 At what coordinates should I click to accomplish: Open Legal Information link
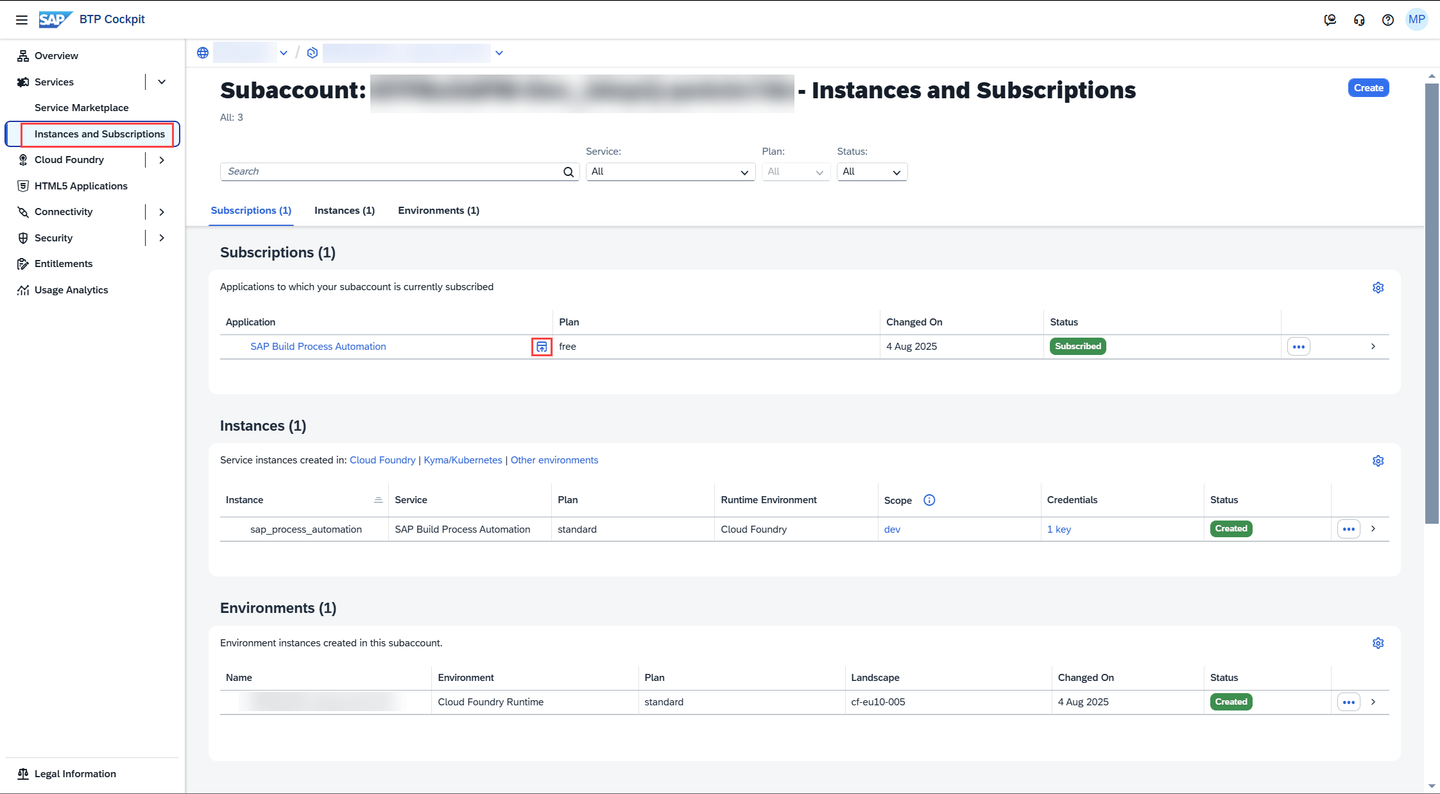click(75, 774)
